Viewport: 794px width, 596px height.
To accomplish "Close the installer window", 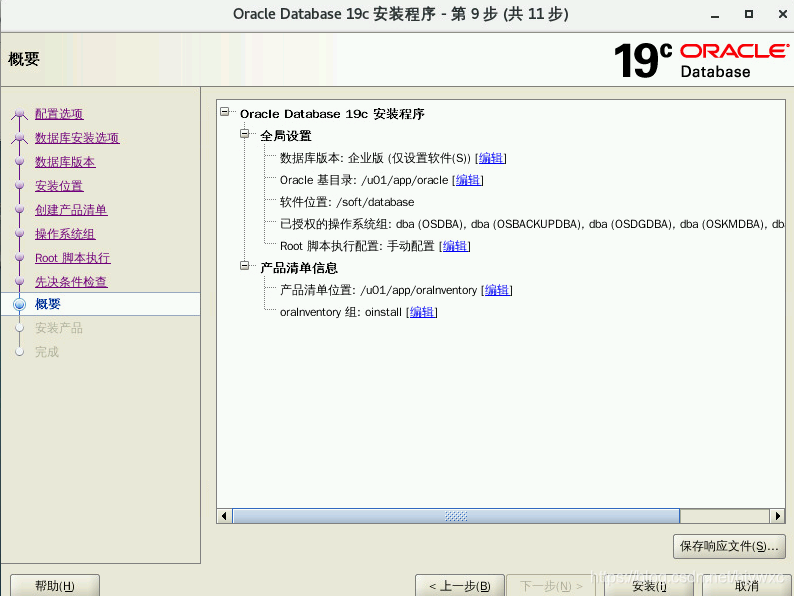I will [782, 14].
